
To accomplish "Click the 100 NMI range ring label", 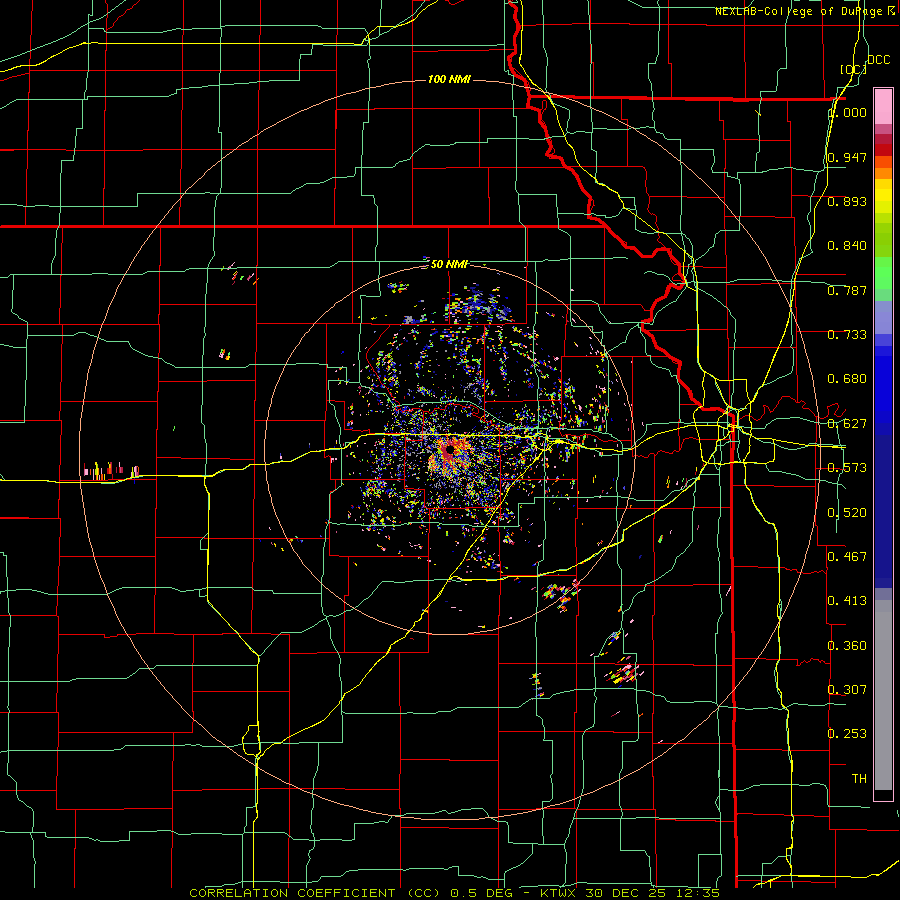I will point(449,79).
